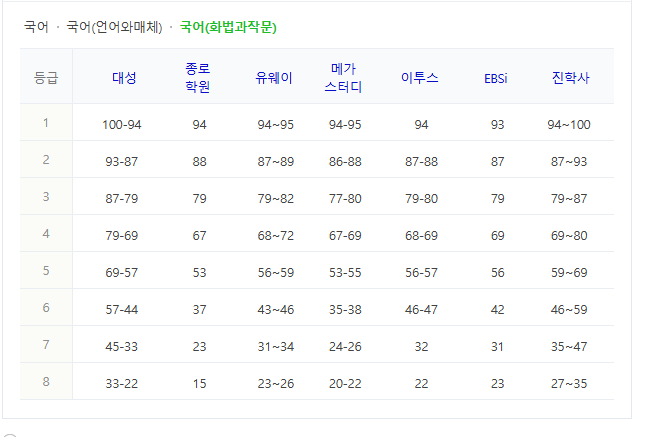Image resolution: width=648 pixels, height=437 pixels.
Task: Select the 59~69 cell under 진학사
Action: [569, 272]
